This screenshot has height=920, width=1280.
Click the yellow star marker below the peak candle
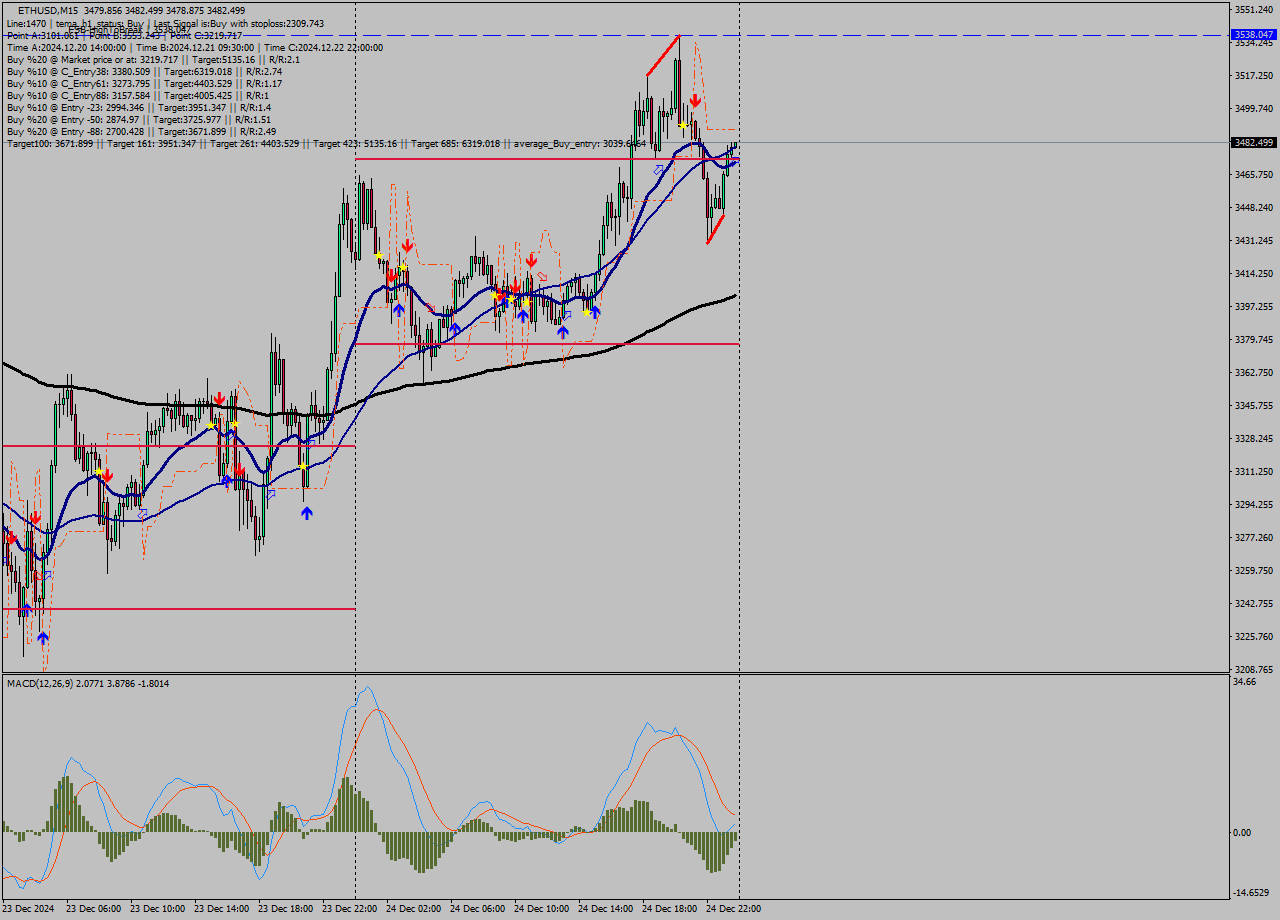pyautogui.click(x=683, y=125)
